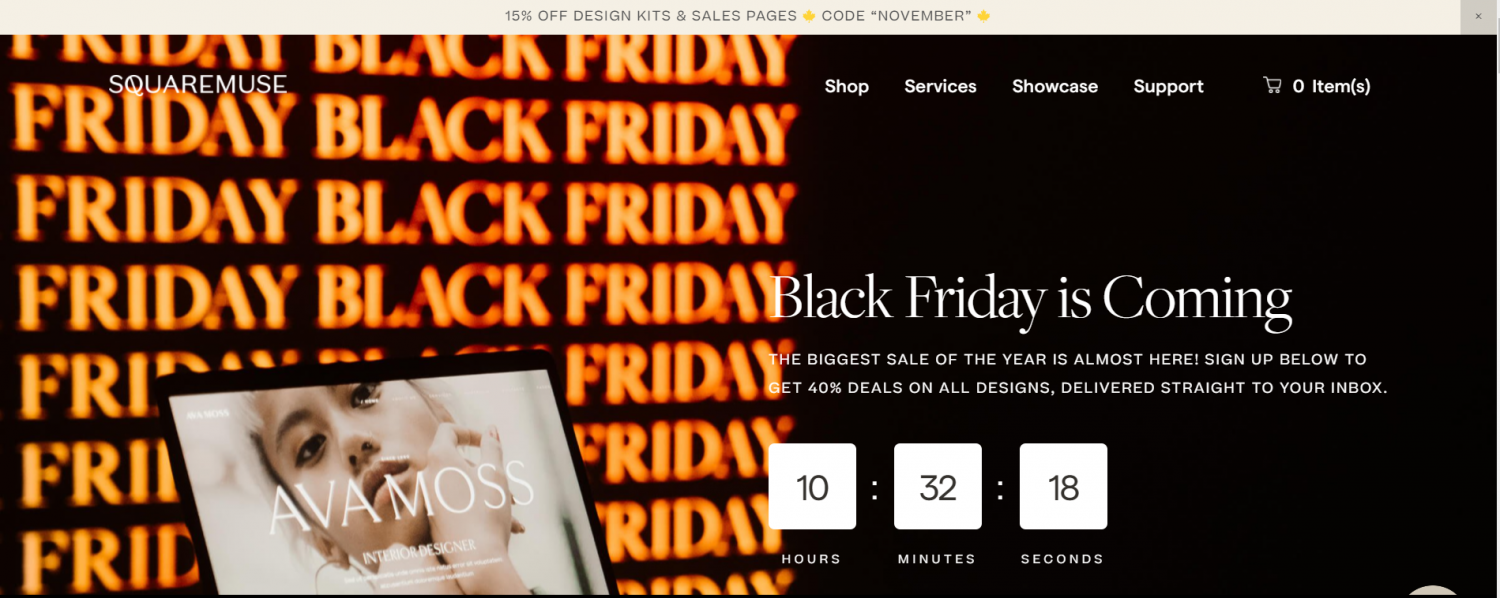Click the maple leaf after NOVEMBER code
Viewport: 1500px width, 598px height.
[x=983, y=16]
